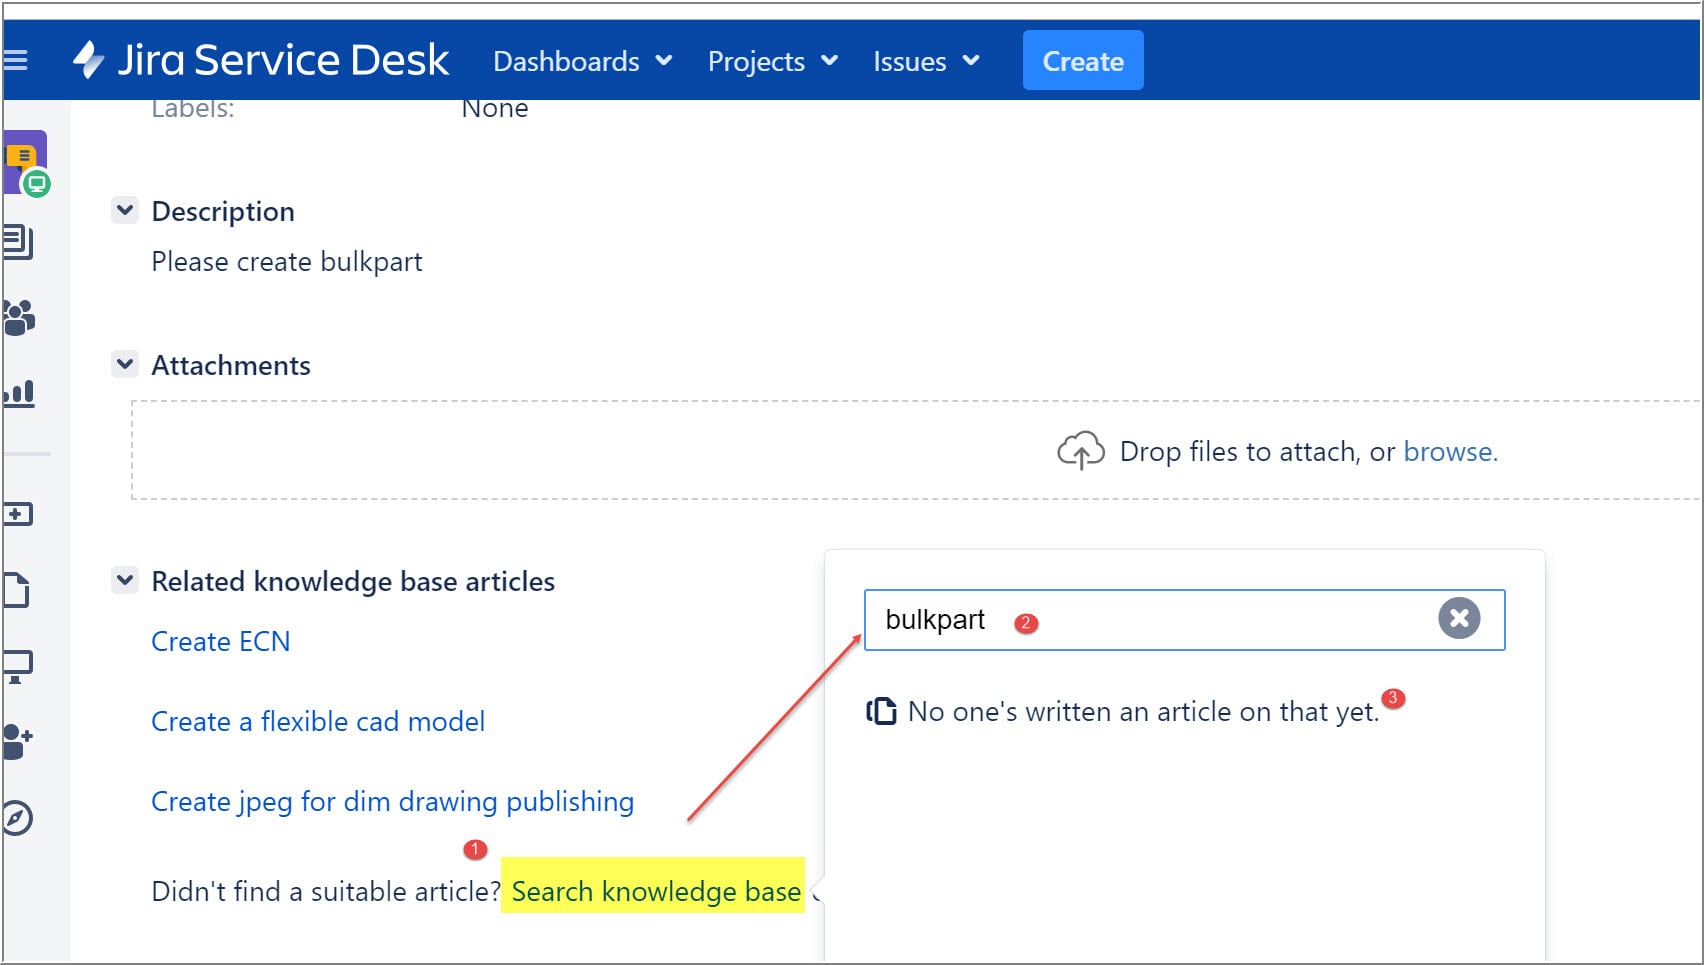Image resolution: width=1704 pixels, height=965 pixels.
Task: Open the Projects dropdown menu
Action: (x=772, y=61)
